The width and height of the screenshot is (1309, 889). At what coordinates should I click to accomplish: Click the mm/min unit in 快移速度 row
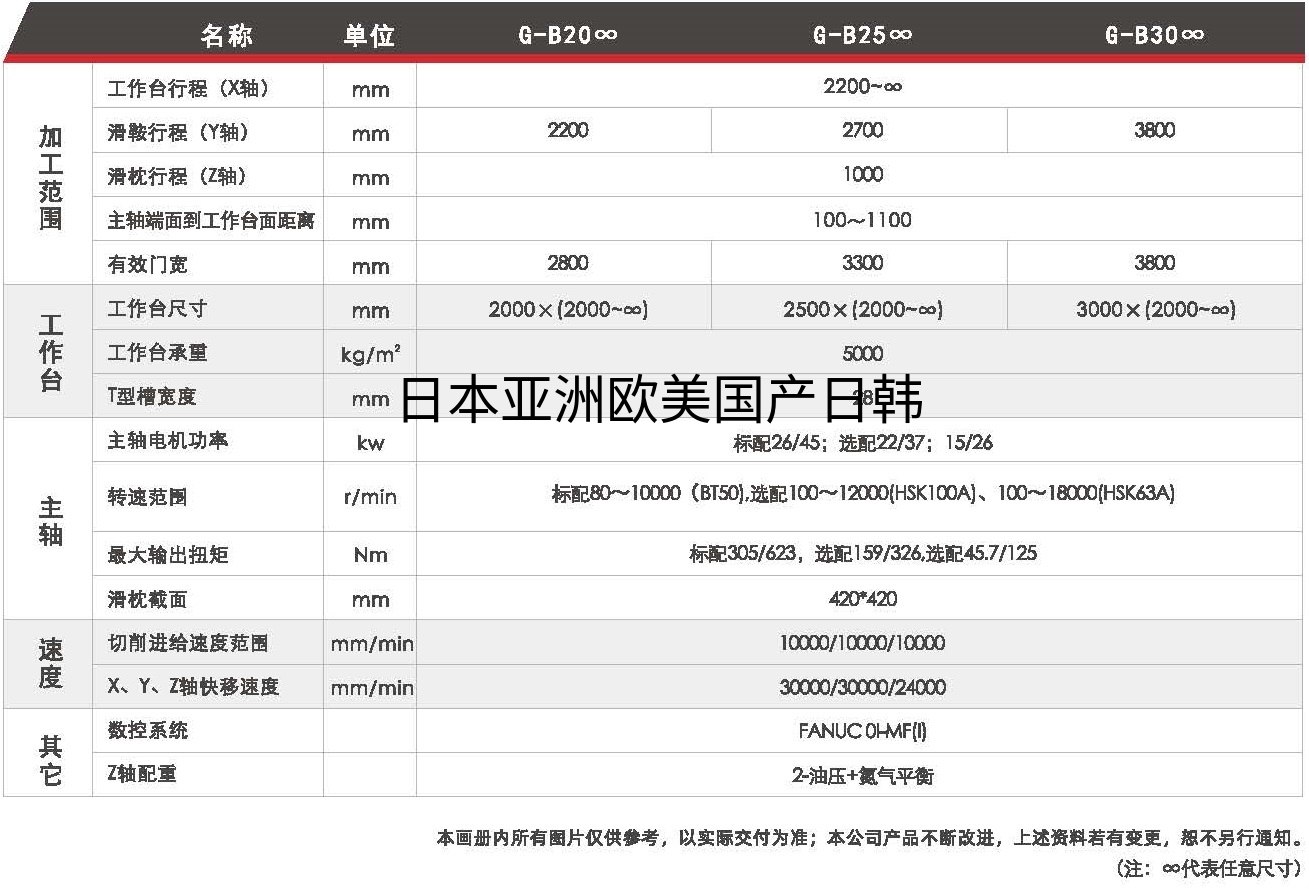click(372, 688)
